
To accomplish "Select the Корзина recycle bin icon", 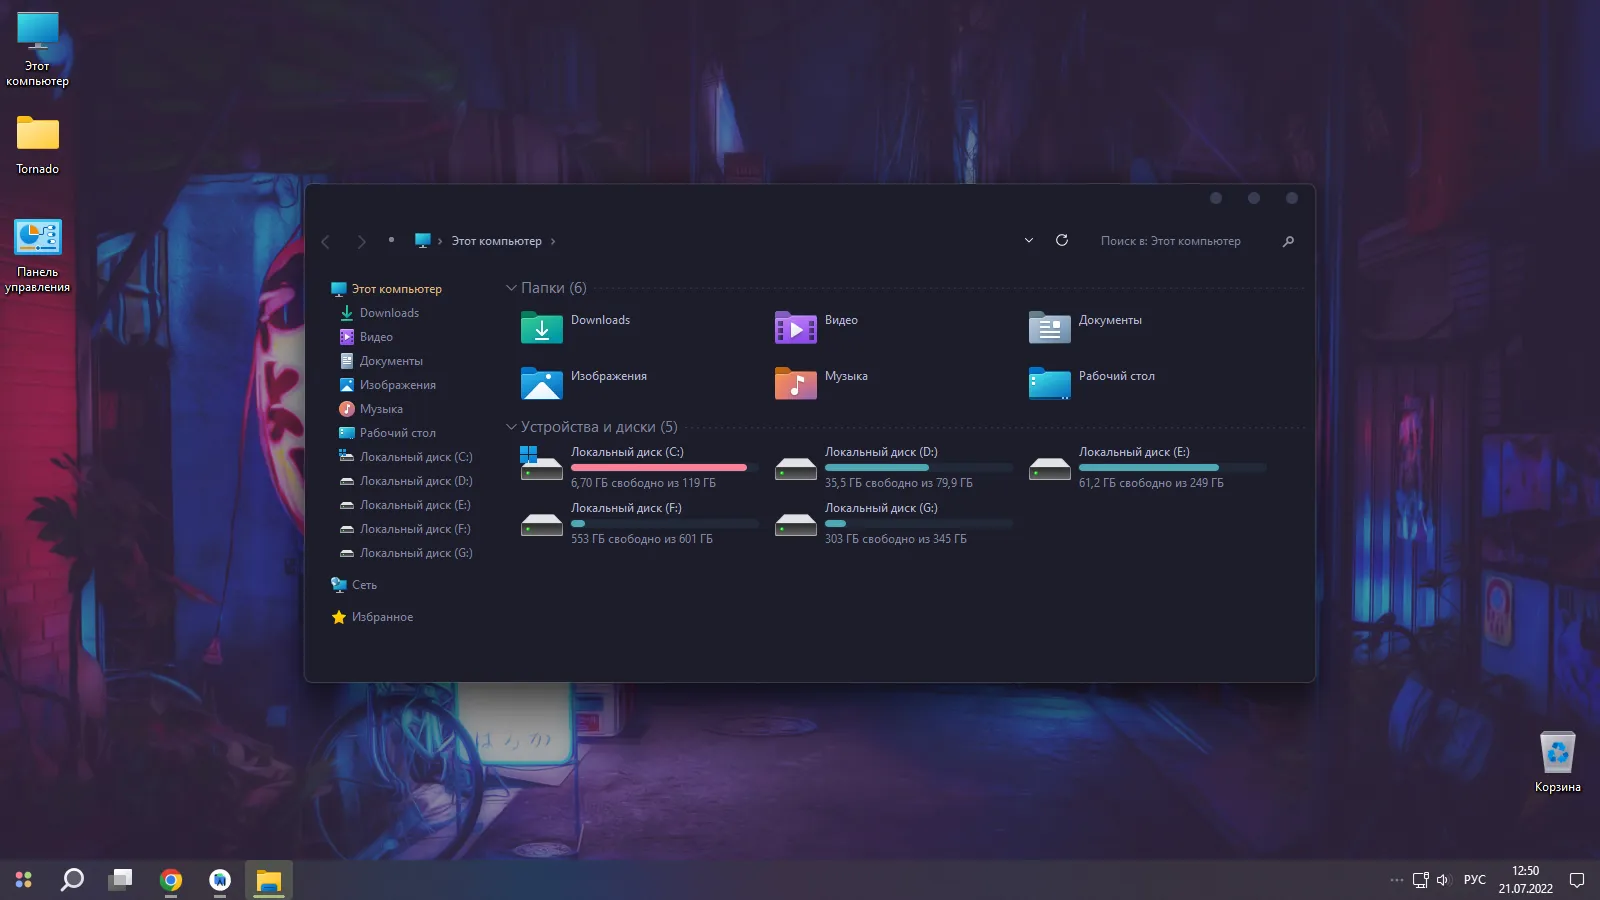I will point(1558,763).
